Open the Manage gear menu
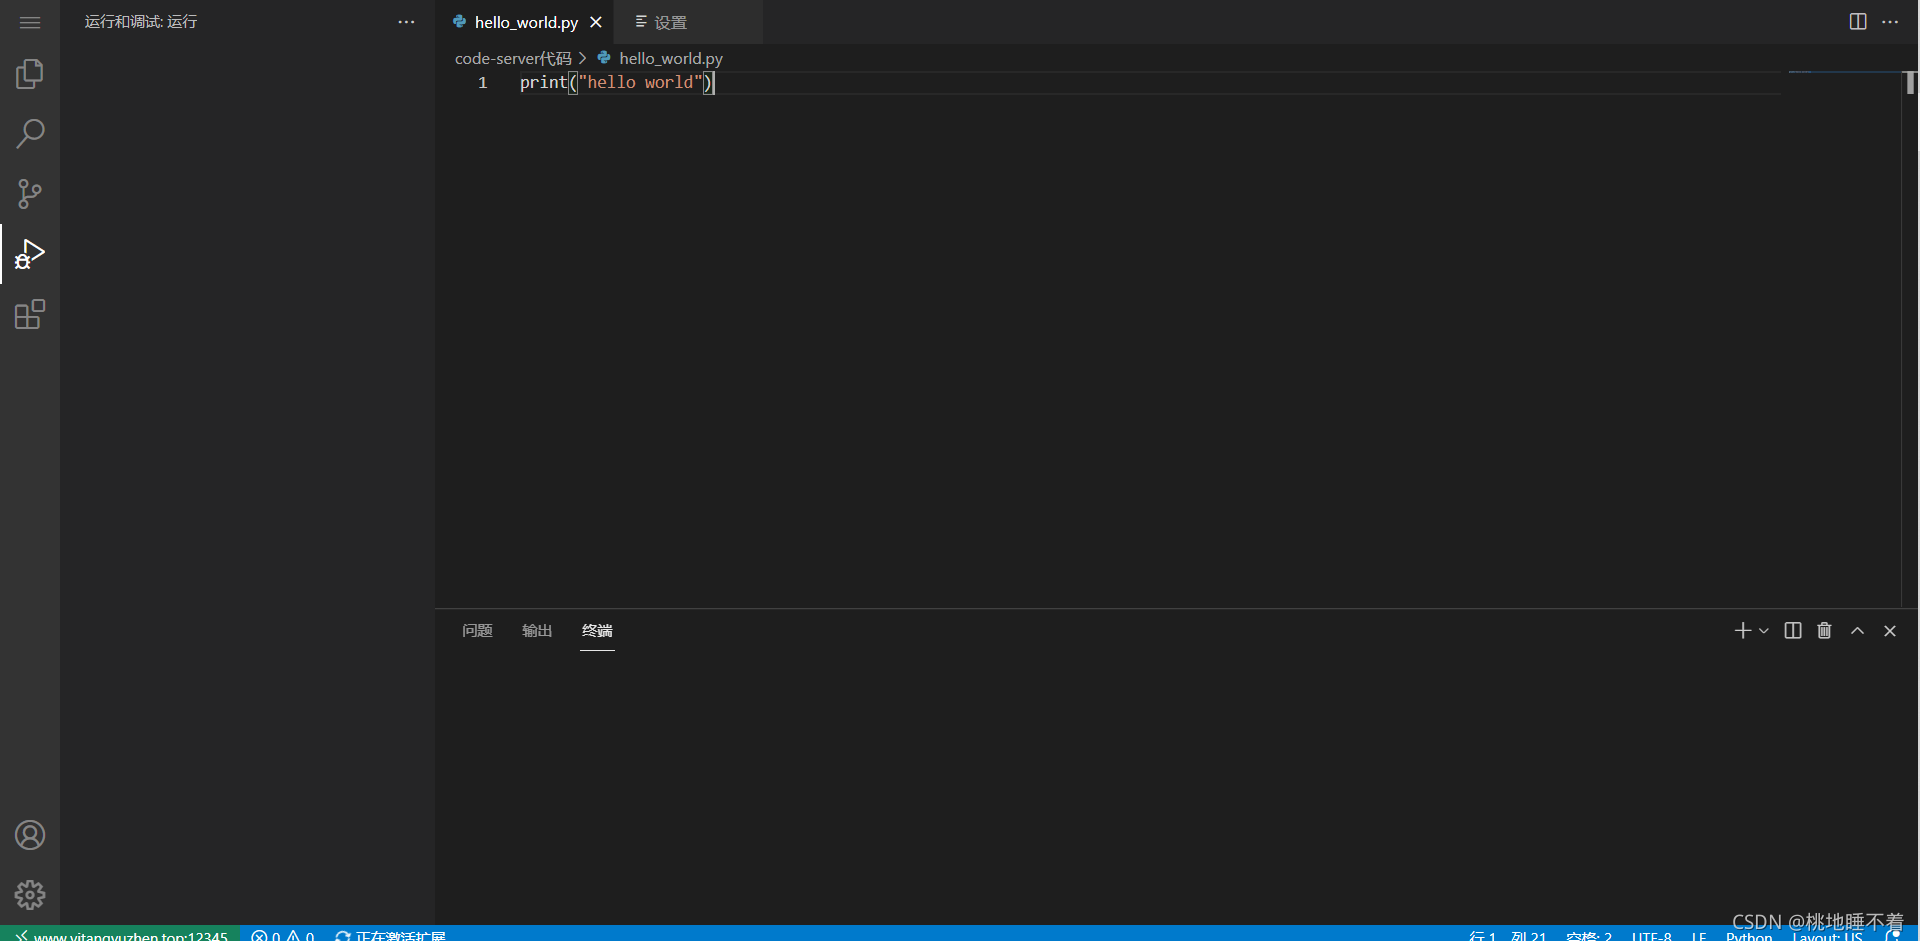Screen dimensions: 1920x941 click(30, 895)
